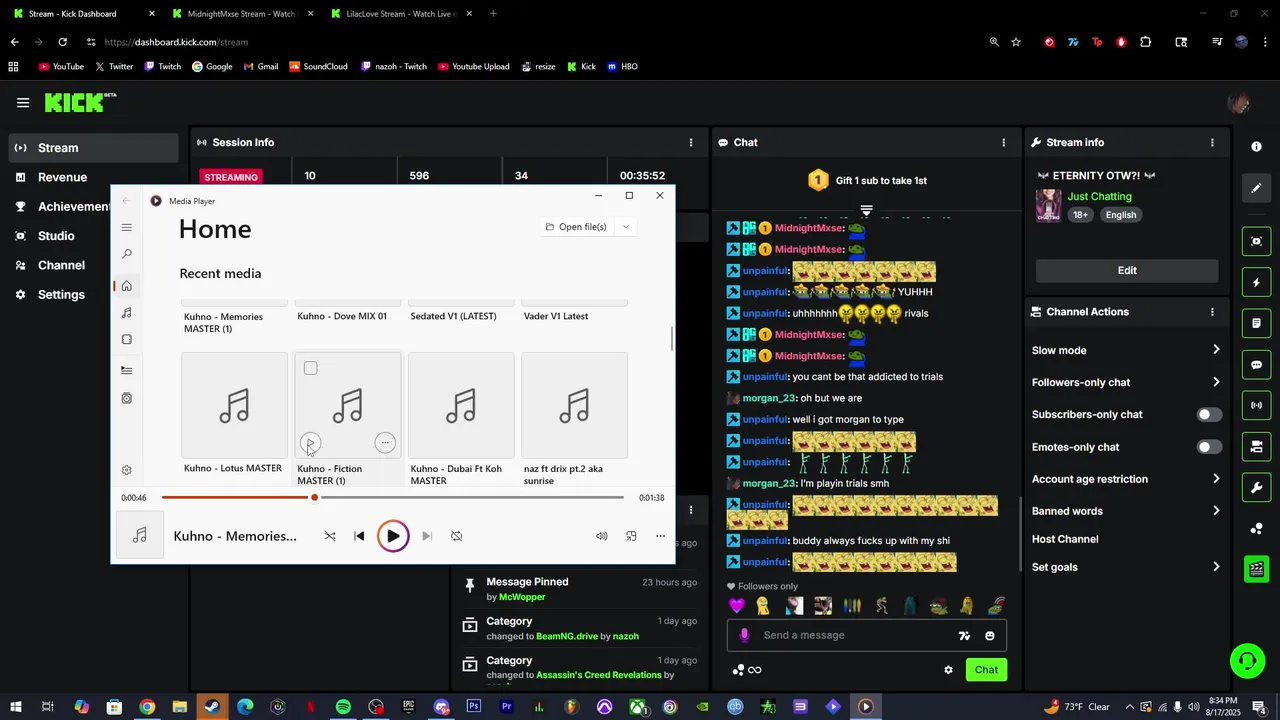Open Session Info panel options menu
Image resolution: width=1280 pixels, height=720 pixels.
pyautogui.click(x=691, y=143)
